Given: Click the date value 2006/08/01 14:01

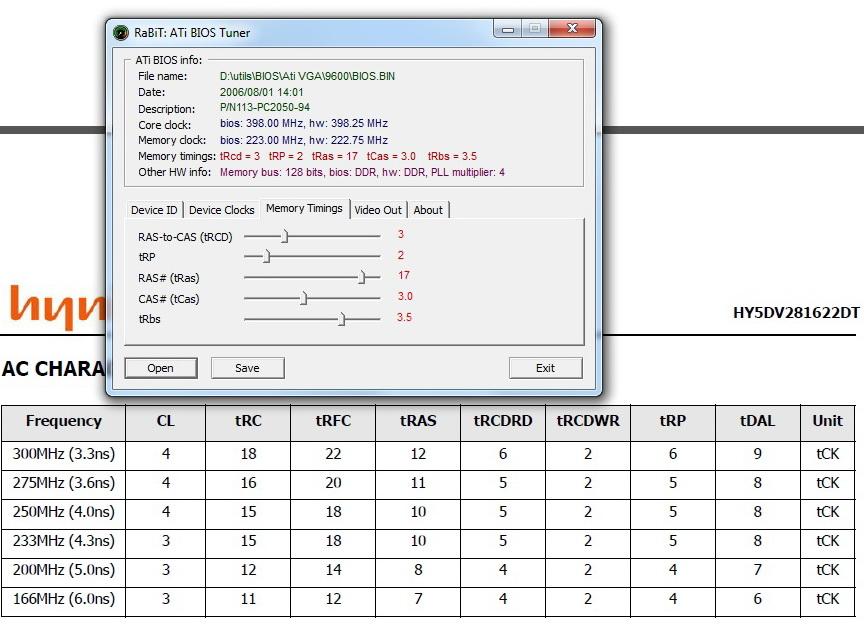Looking at the screenshot, I should click(262, 92).
